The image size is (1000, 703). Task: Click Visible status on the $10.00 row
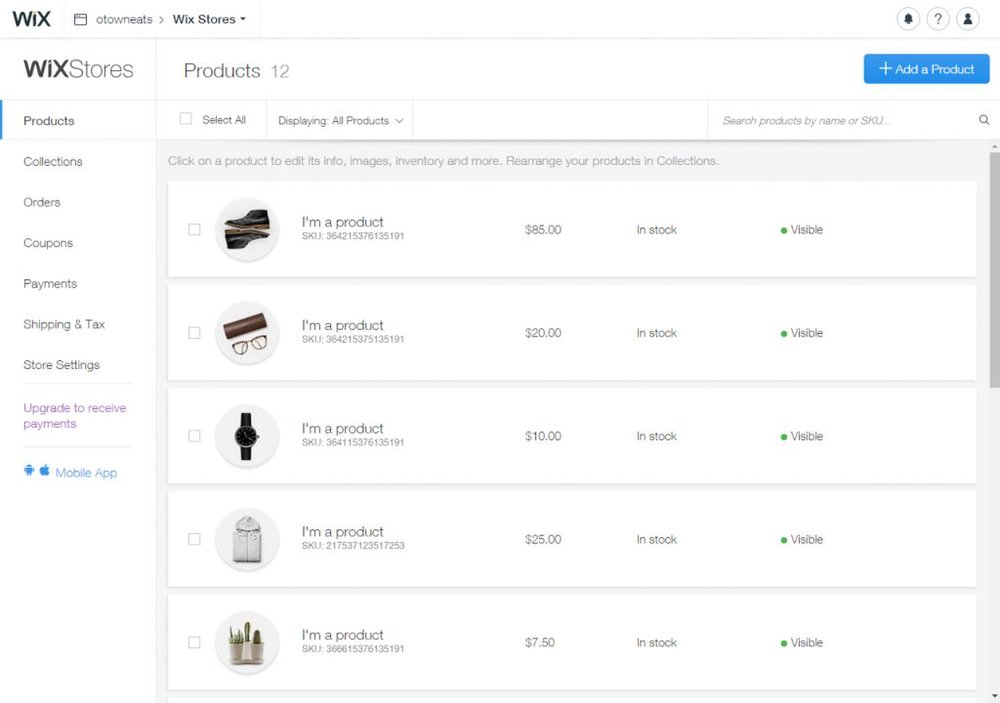click(802, 436)
